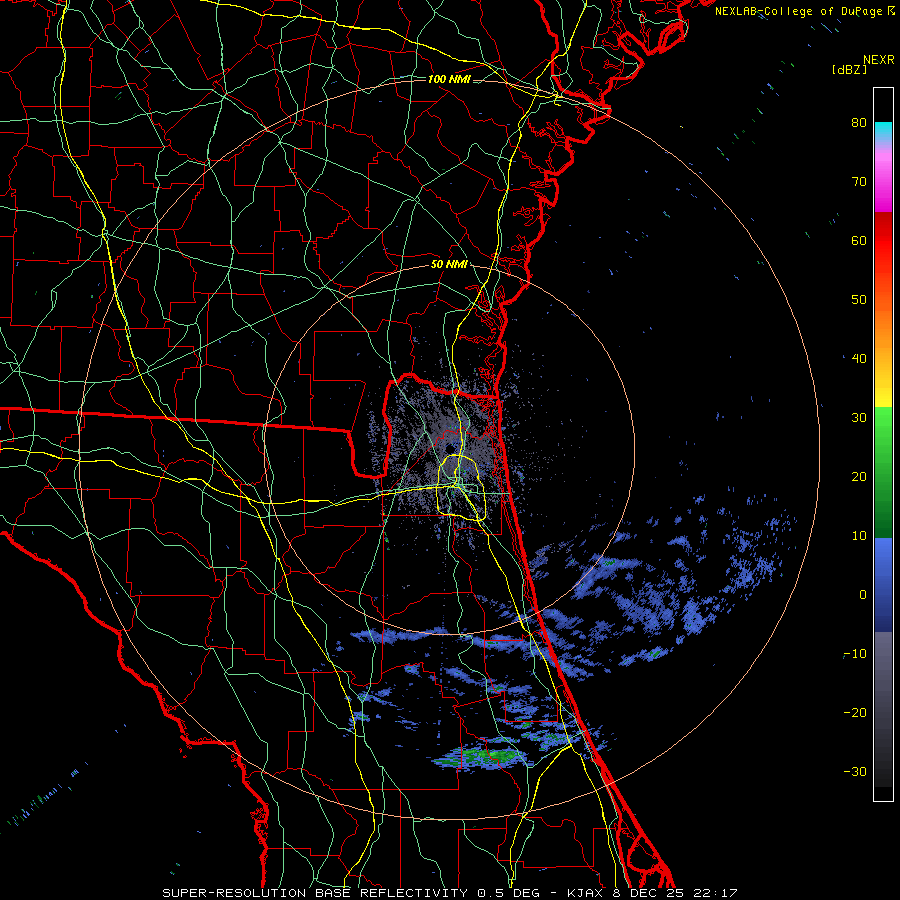Click the red band of the color bar

click(883, 244)
